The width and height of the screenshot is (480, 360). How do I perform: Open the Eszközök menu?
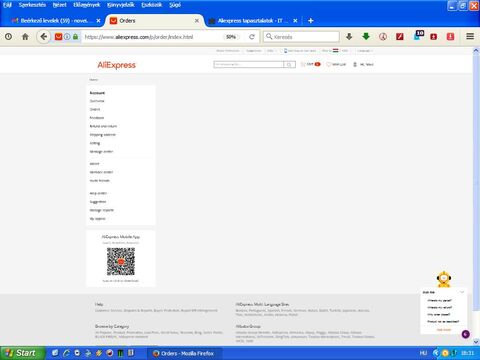[x=152, y=5]
